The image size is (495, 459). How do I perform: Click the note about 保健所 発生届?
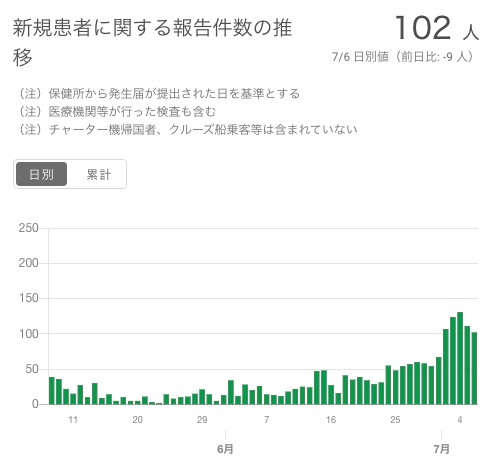coord(159,93)
